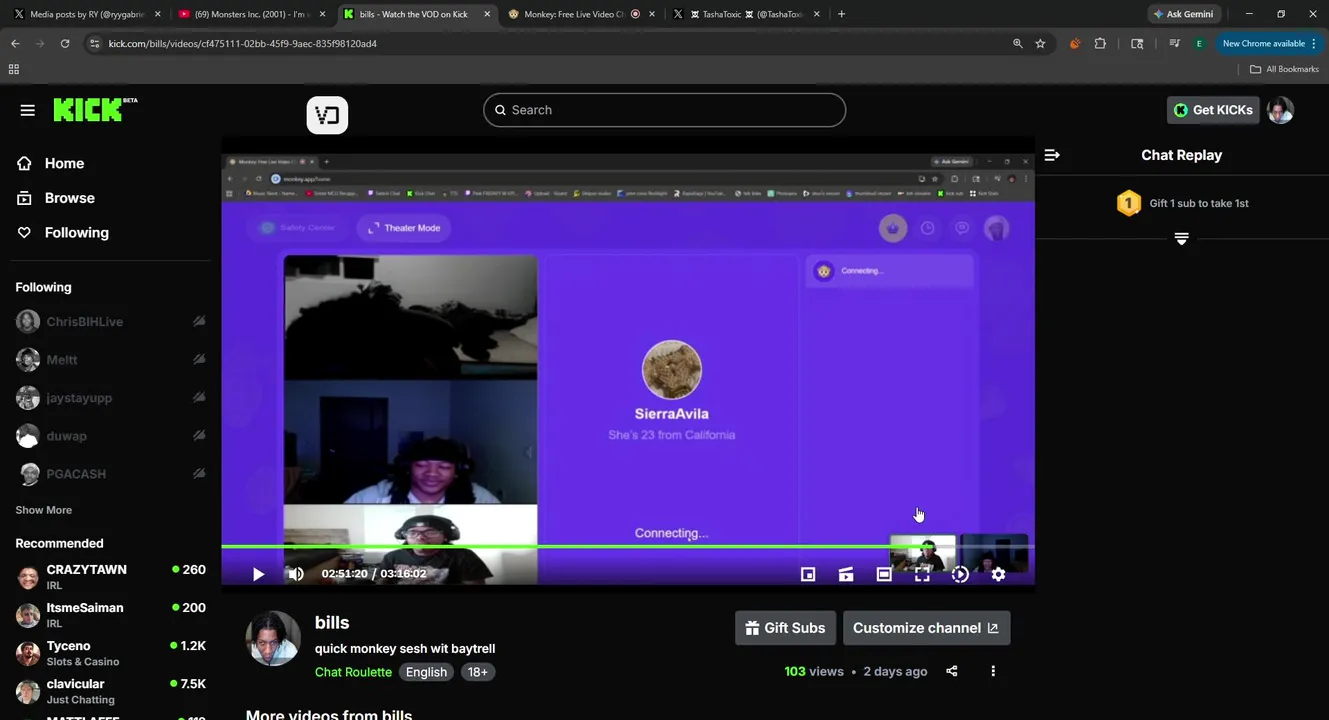This screenshot has width=1329, height=720.
Task: Click New Chrome available update button
Action: coord(1269,43)
